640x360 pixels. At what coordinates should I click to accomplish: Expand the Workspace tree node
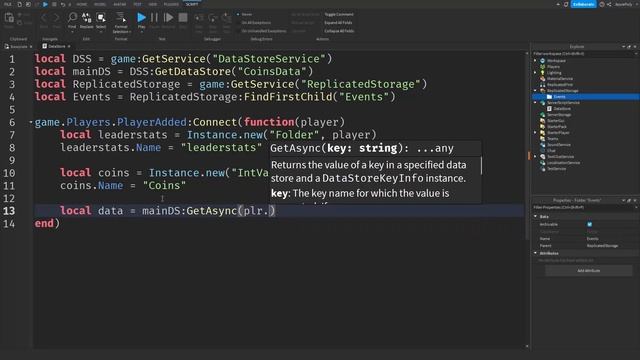536,60
